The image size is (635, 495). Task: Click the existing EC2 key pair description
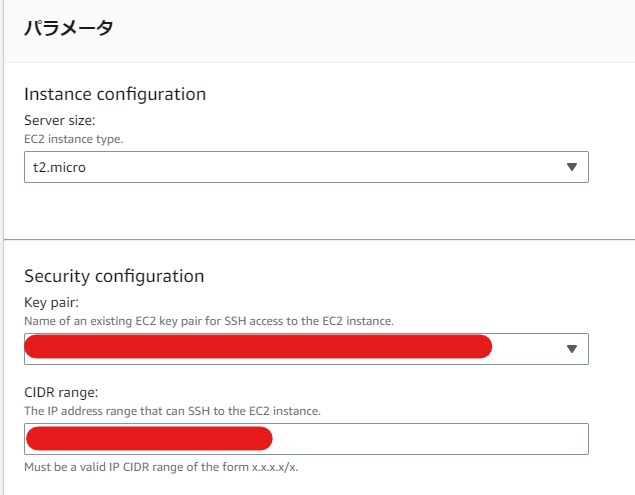point(208,321)
